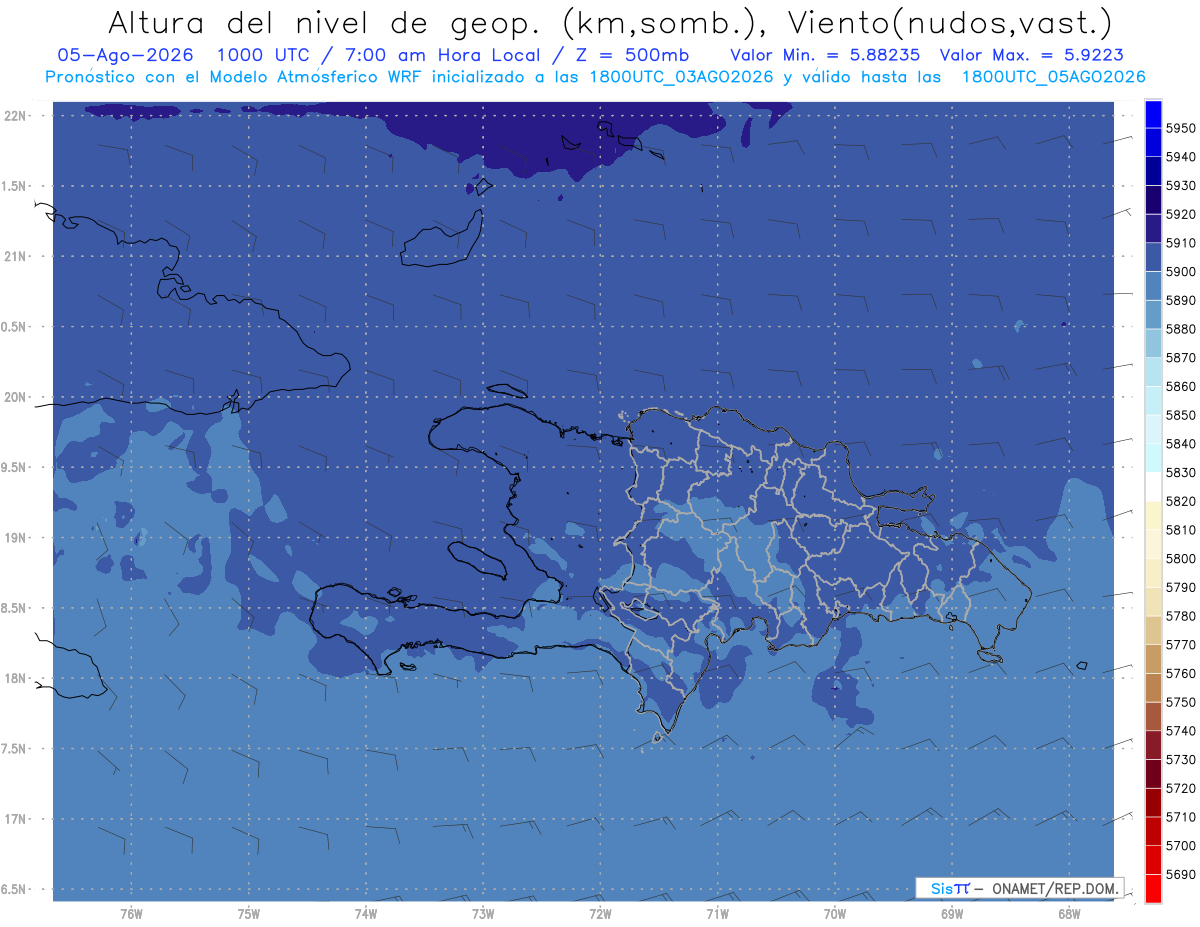Click the '71W' longitude label

point(717,914)
